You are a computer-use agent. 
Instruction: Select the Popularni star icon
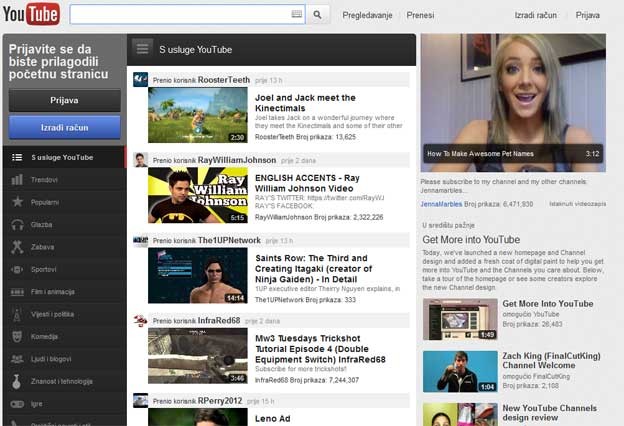pos(16,201)
